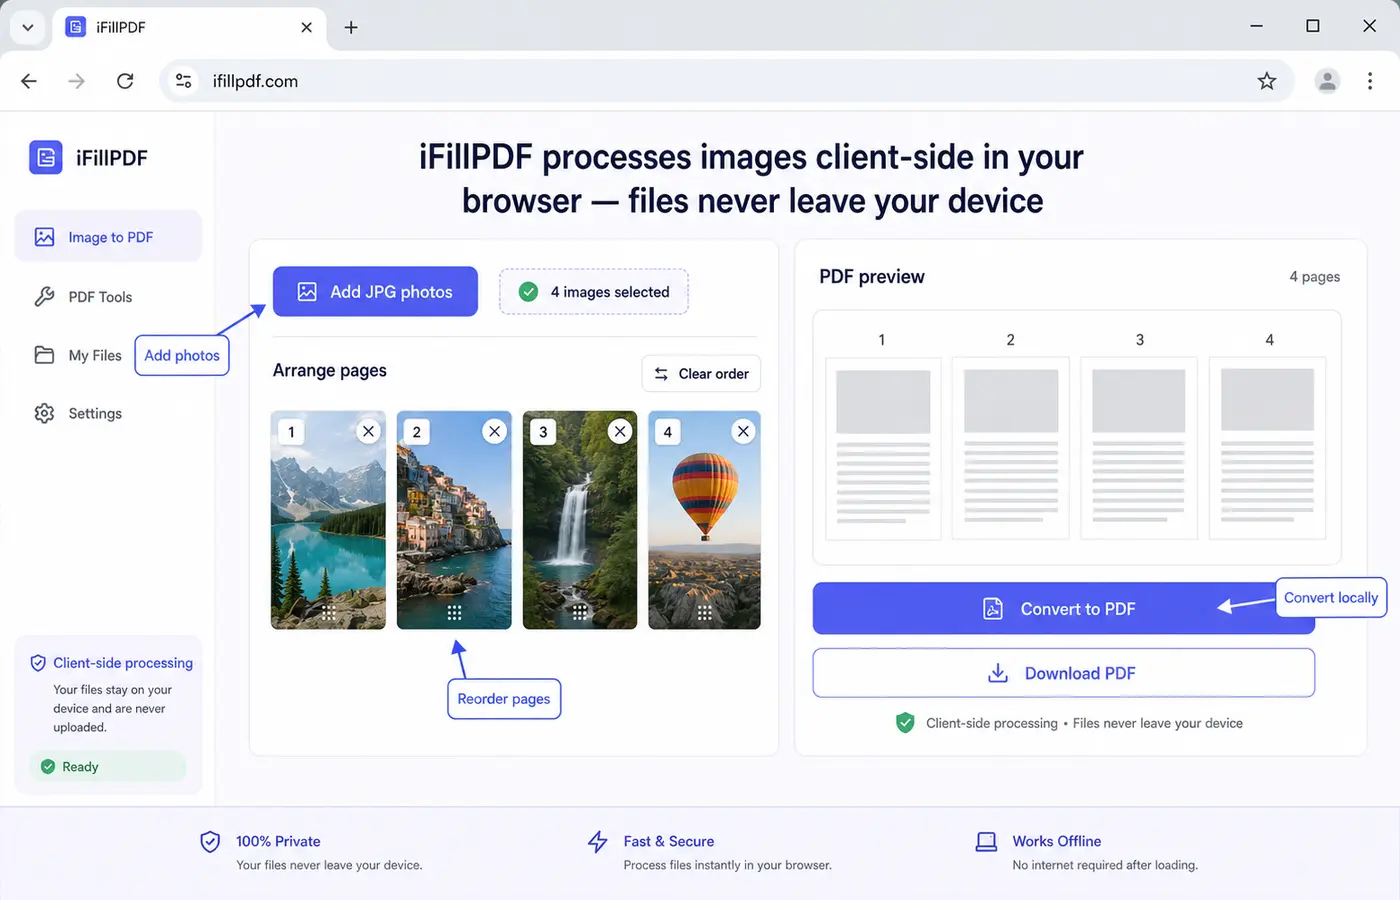1400x900 pixels.
Task: Reload the page with the refresh icon
Action: click(125, 81)
